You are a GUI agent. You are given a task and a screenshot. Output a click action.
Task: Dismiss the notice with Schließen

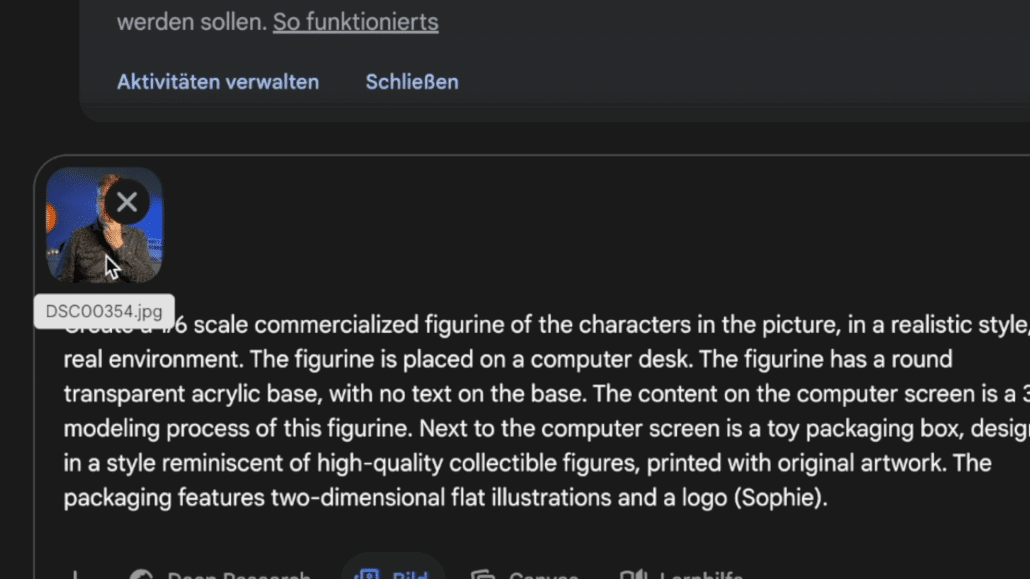tap(412, 82)
